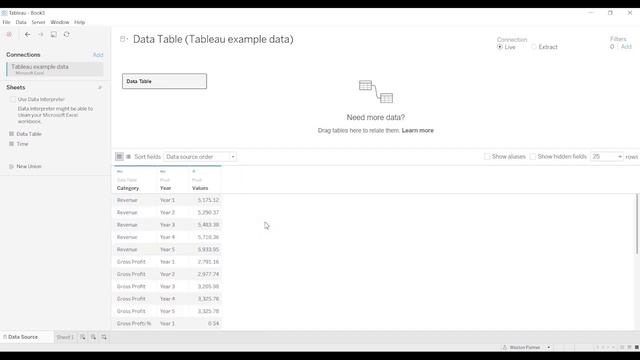Switch to the Sheet 1 tab
640x360 pixels.
coord(65,337)
